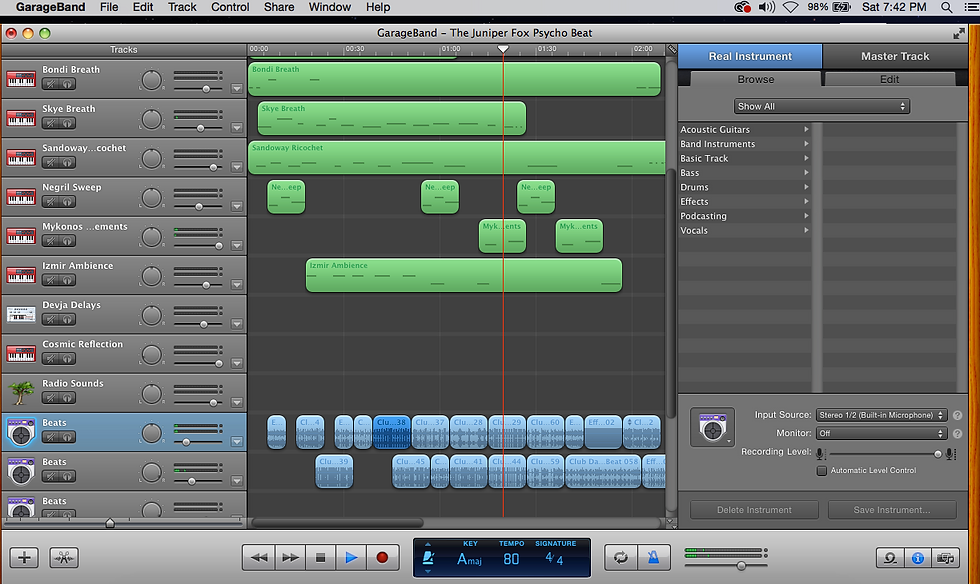This screenshot has width=980, height=584.
Task: Start playback with the blue play button
Action: coord(351,557)
